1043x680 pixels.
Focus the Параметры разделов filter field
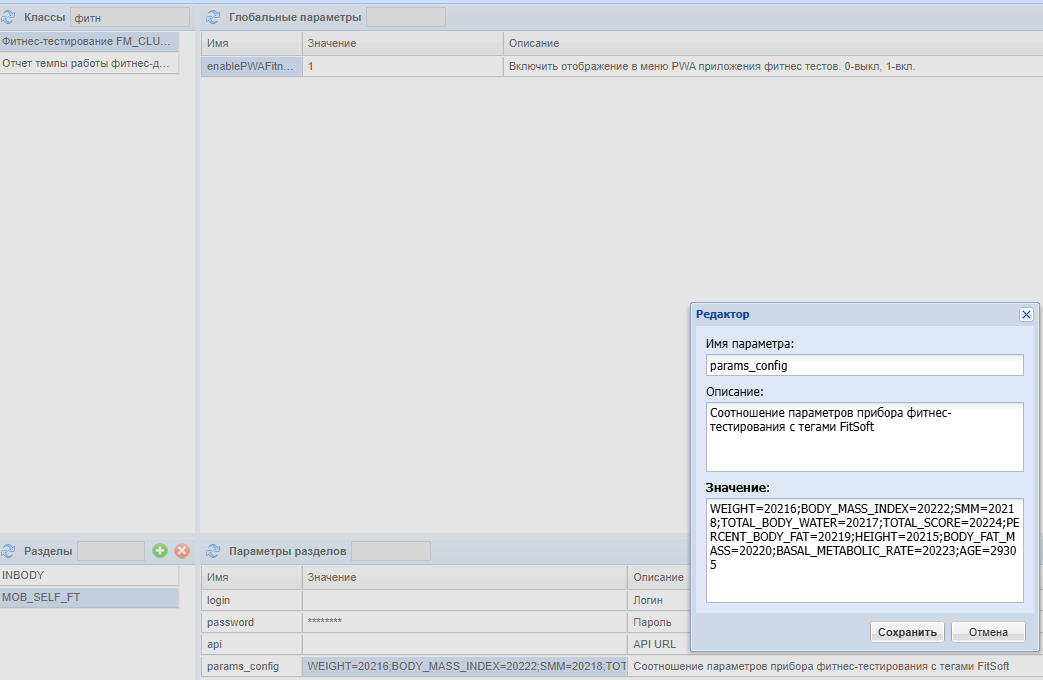pyautogui.click(x=390, y=551)
